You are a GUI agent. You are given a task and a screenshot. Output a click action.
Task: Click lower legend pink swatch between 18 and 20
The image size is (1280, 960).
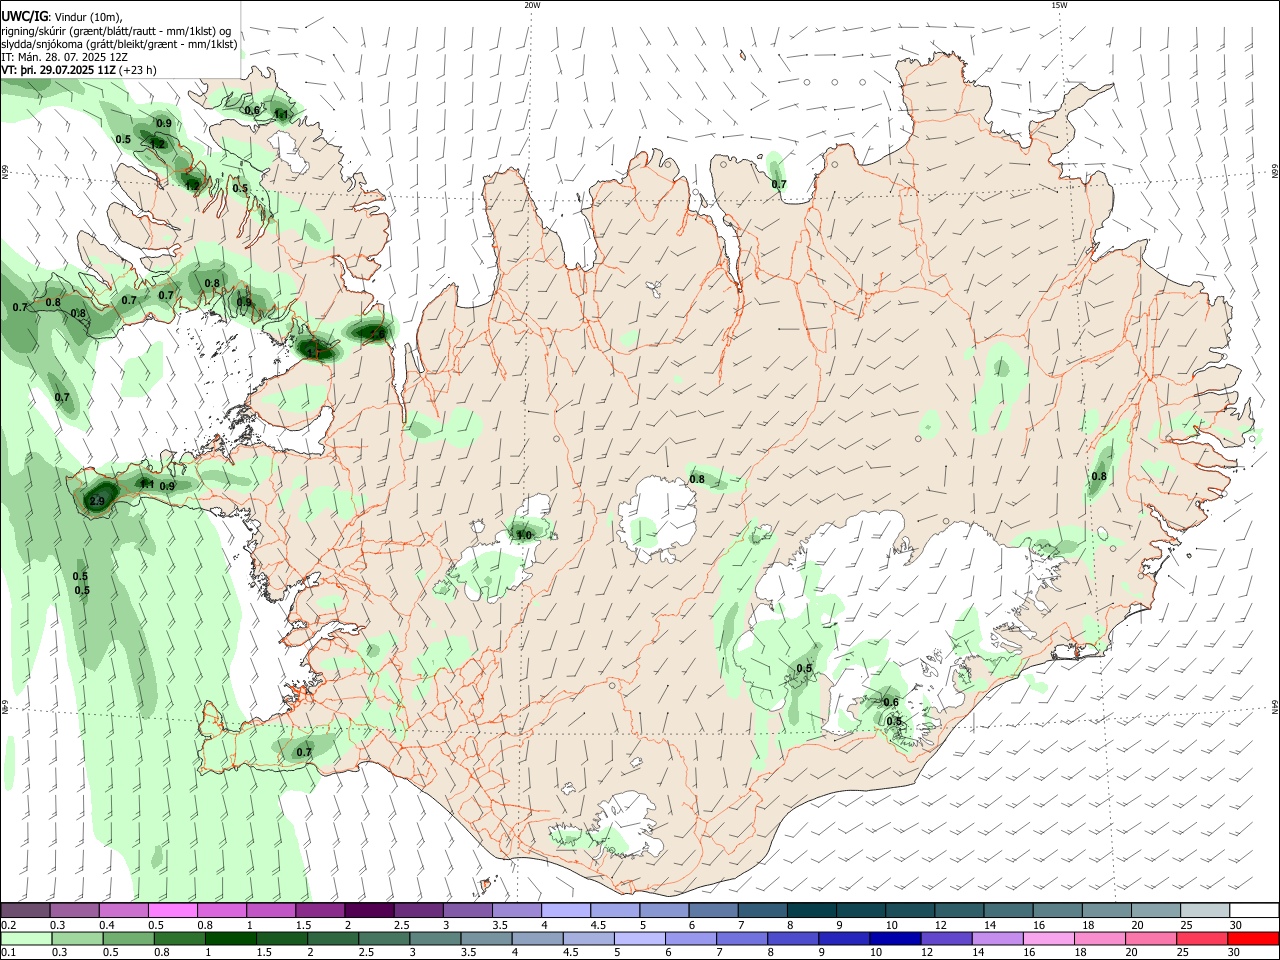point(1099,938)
